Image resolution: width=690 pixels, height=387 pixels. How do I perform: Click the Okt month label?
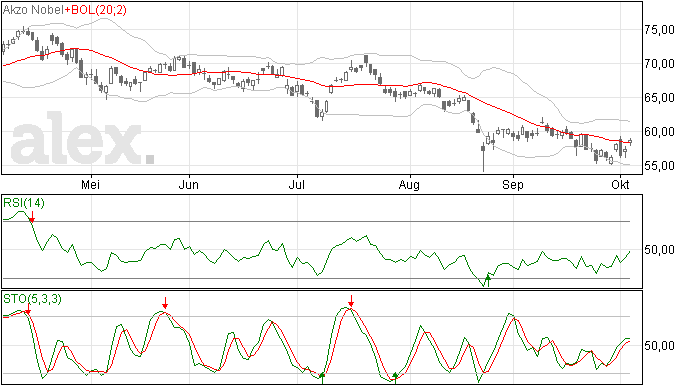click(x=620, y=184)
